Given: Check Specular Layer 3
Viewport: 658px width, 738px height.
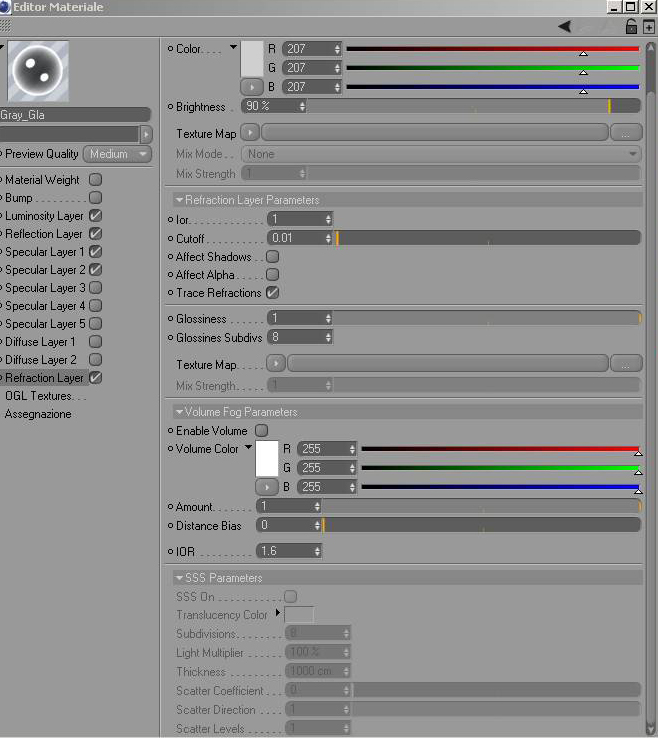Looking at the screenshot, I should [x=96, y=288].
